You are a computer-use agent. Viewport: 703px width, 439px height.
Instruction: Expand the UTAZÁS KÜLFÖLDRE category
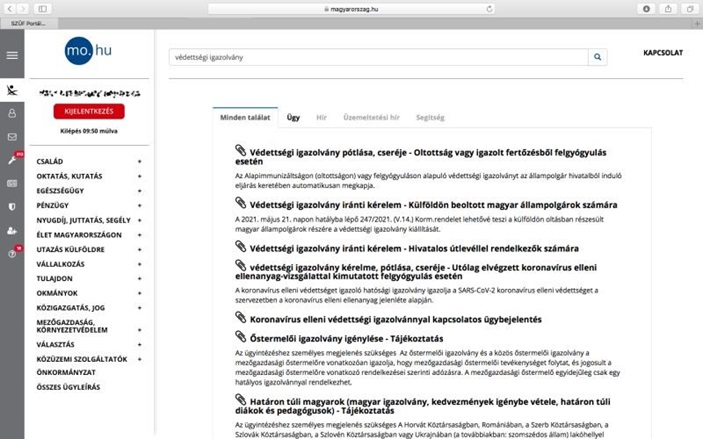click(x=140, y=249)
